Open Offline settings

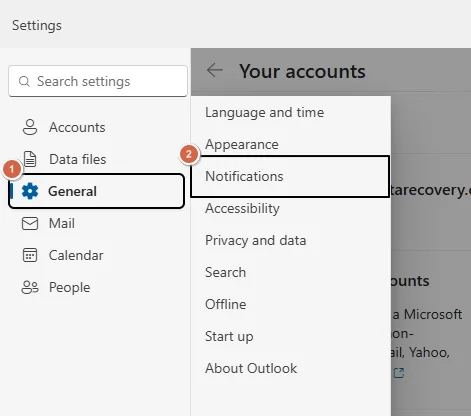pyautogui.click(x=291, y=304)
